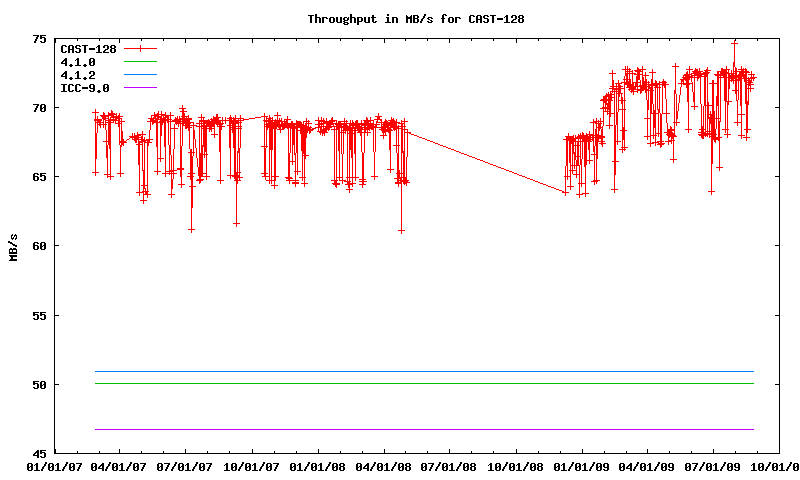This screenshot has width=800, height=480.
Task: Click the 45 tick label on y-axis
Action: (39, 453)
